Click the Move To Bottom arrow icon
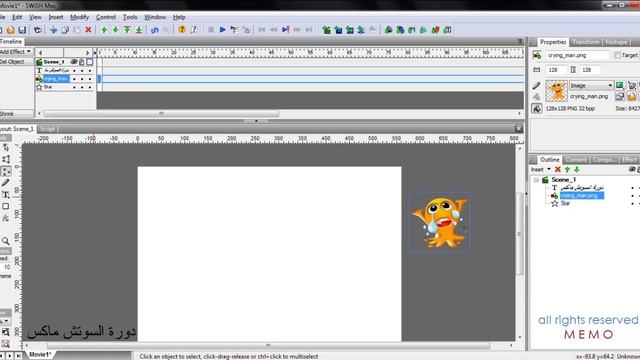Image resolution: width=640 pixels, height=360 pixels. [x=139, y=30]
